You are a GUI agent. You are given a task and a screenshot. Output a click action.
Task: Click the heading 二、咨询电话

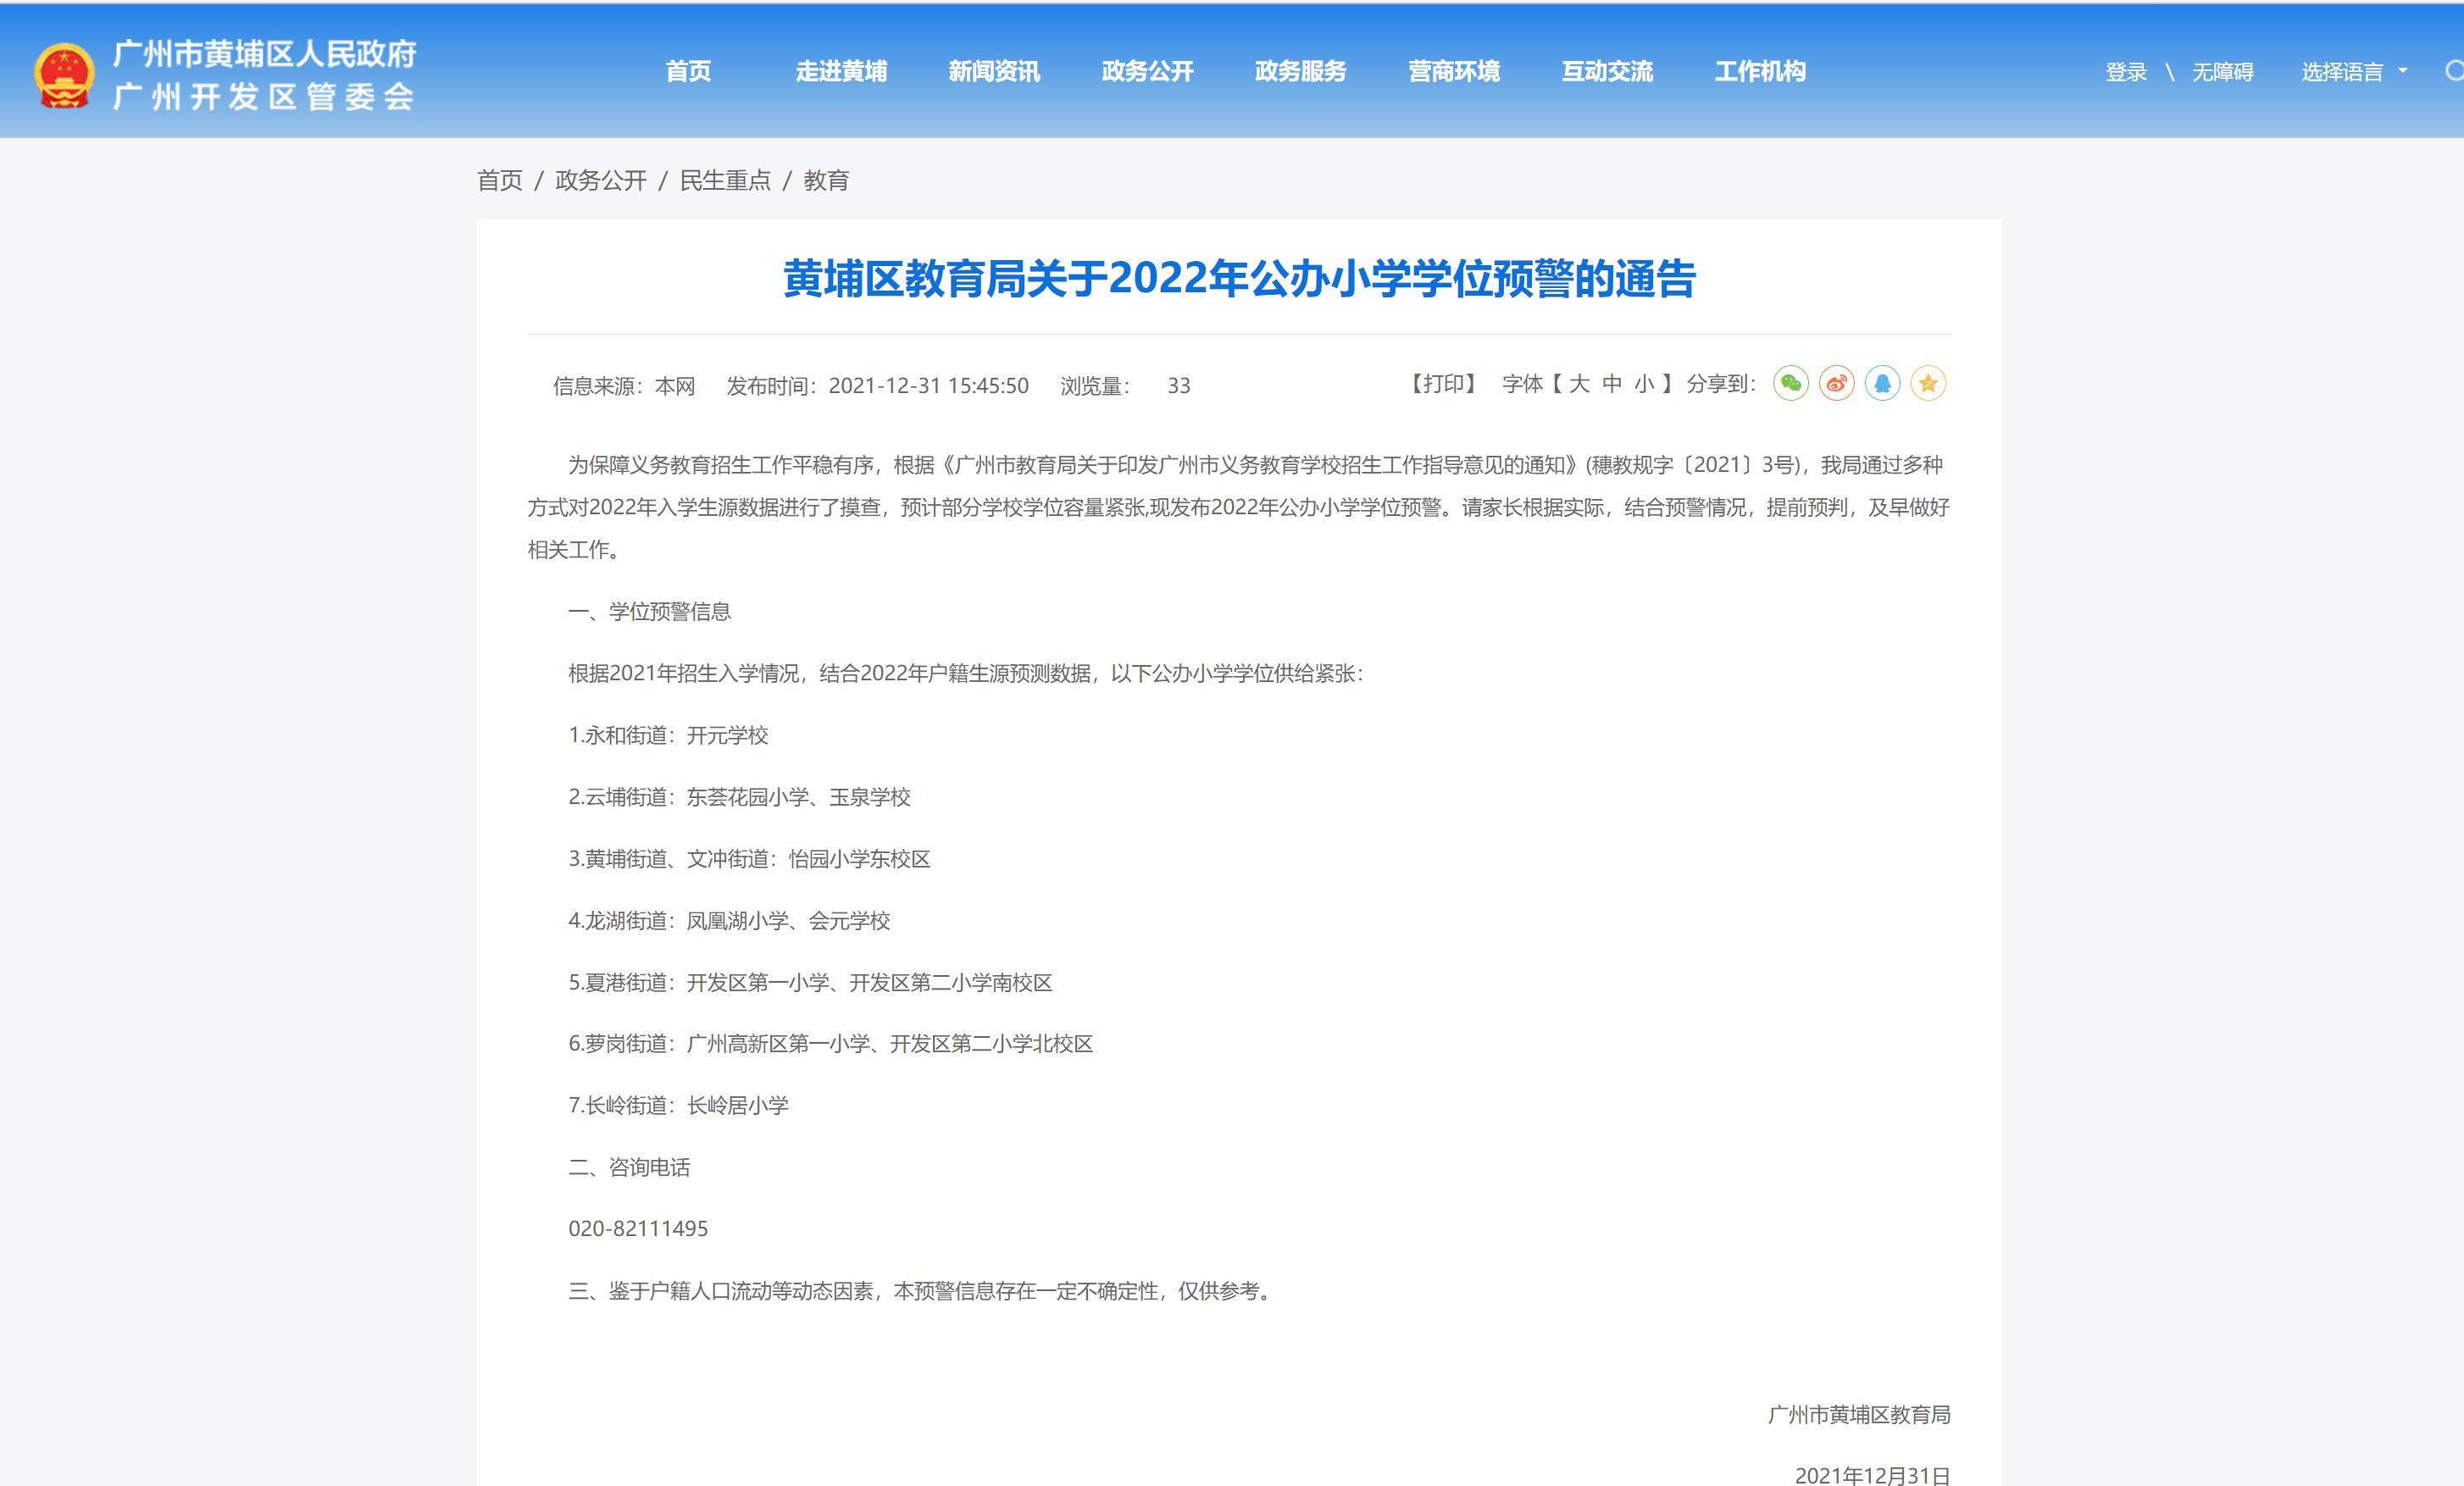pos(629,1168)
